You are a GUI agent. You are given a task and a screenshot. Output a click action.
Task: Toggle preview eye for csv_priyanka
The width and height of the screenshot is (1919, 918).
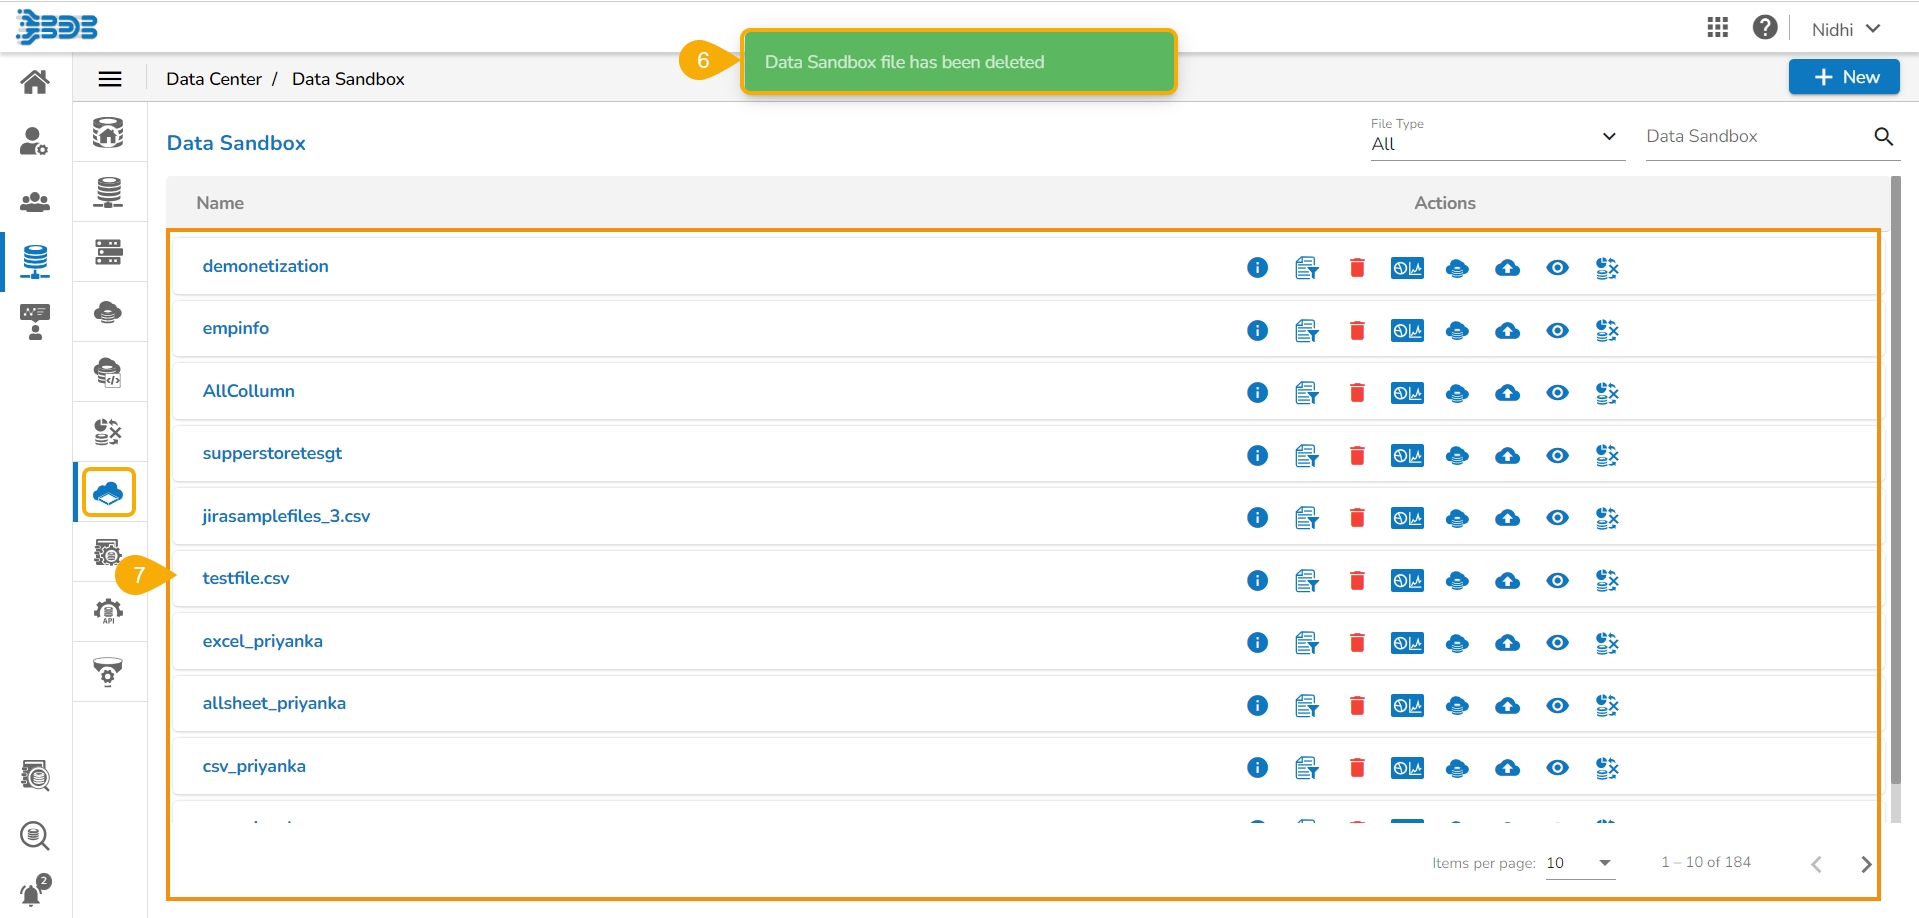[1557, 768]
